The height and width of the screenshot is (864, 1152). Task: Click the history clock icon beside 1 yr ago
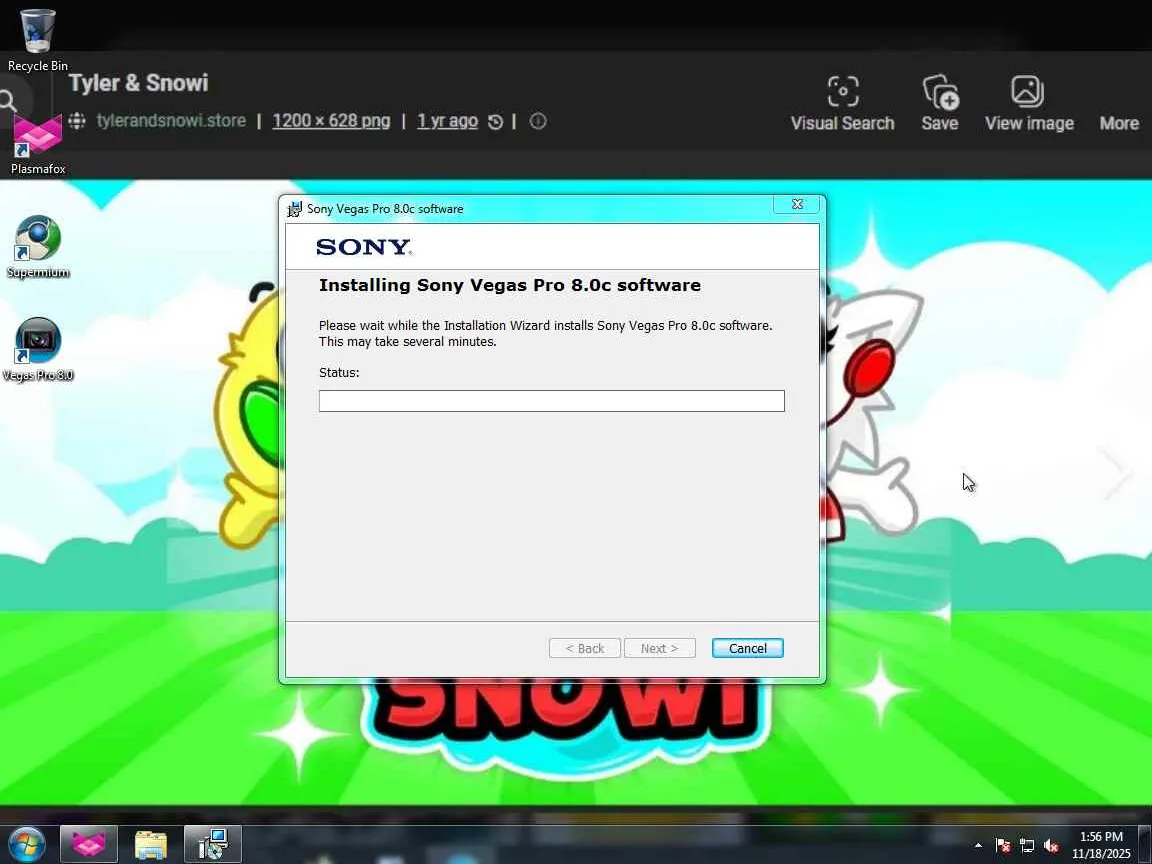coord(496,121)
